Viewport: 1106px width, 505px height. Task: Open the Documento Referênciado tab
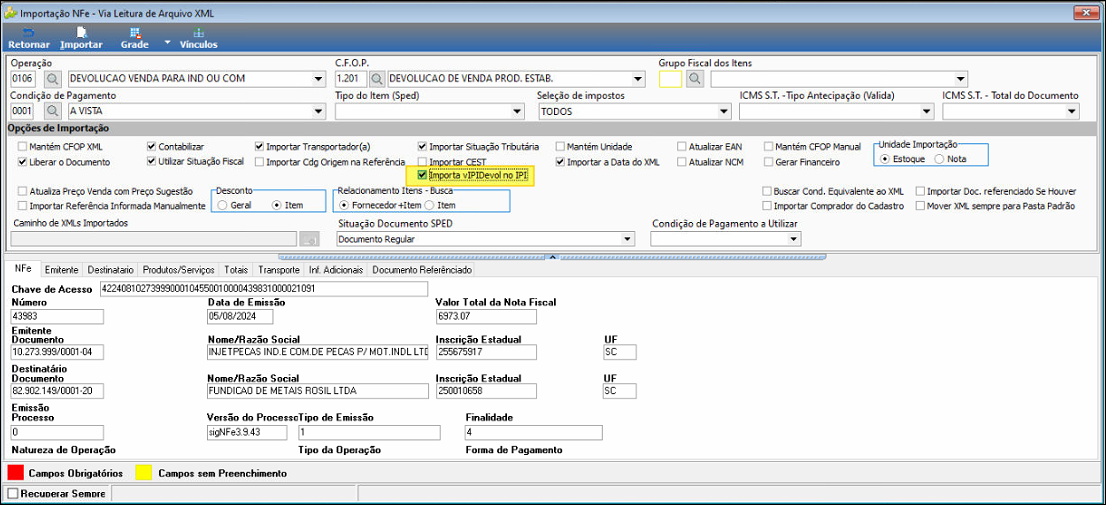click(421, 270)
